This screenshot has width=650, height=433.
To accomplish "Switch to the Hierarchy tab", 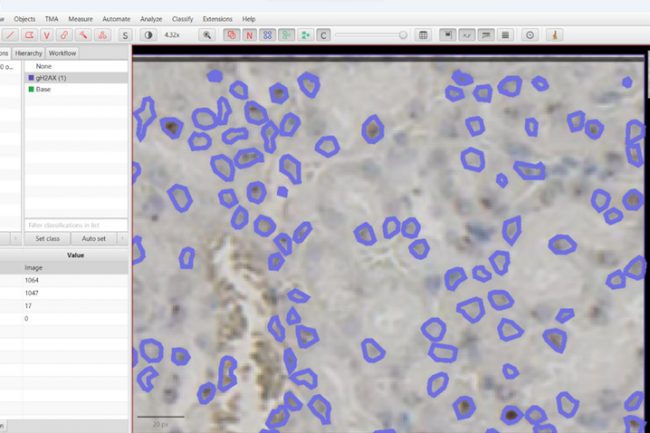I will click(28, 53).
